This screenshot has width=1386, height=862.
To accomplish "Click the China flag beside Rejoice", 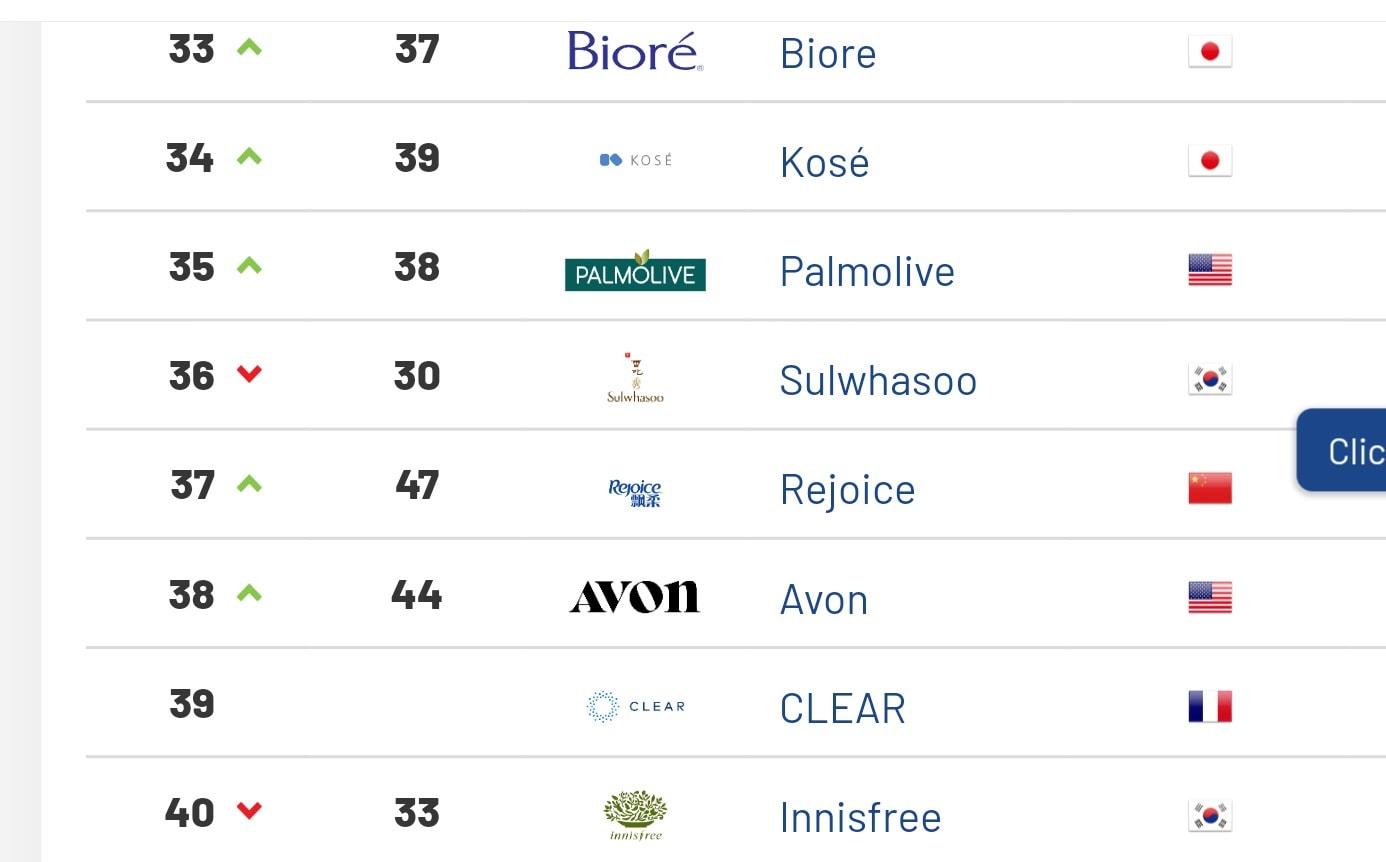I will click(1209, 488).
